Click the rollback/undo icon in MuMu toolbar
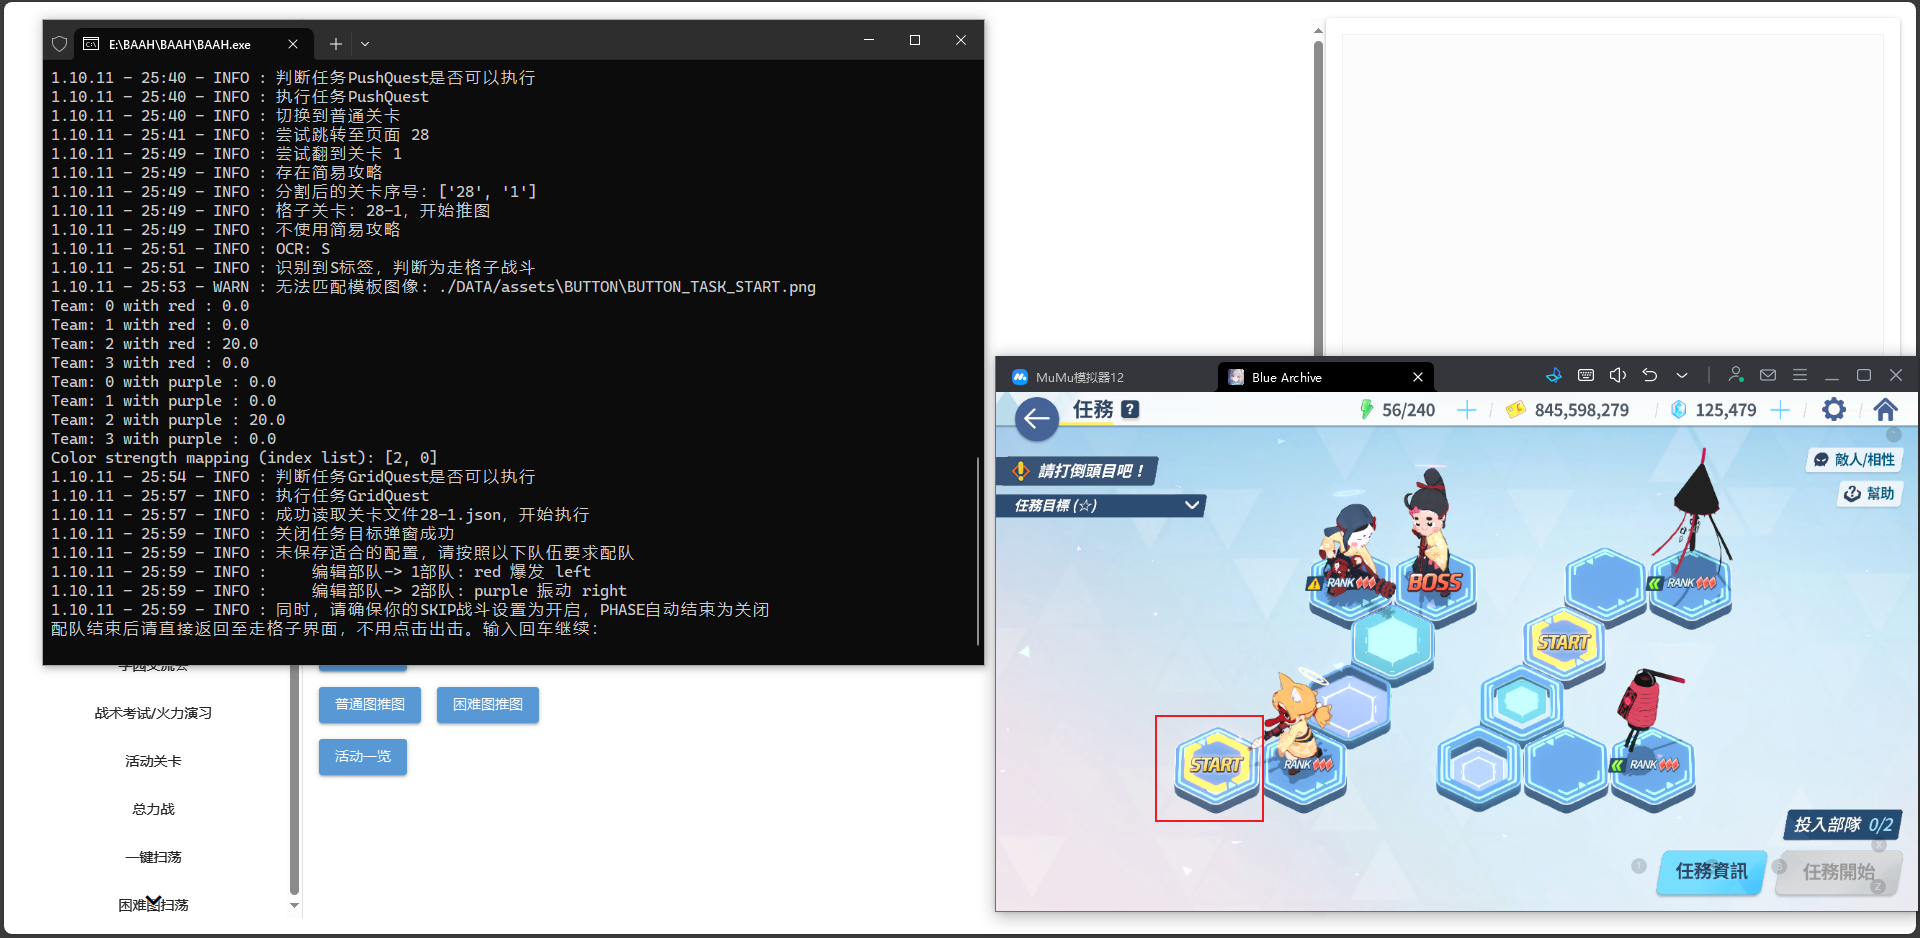 pos(1650,374)
